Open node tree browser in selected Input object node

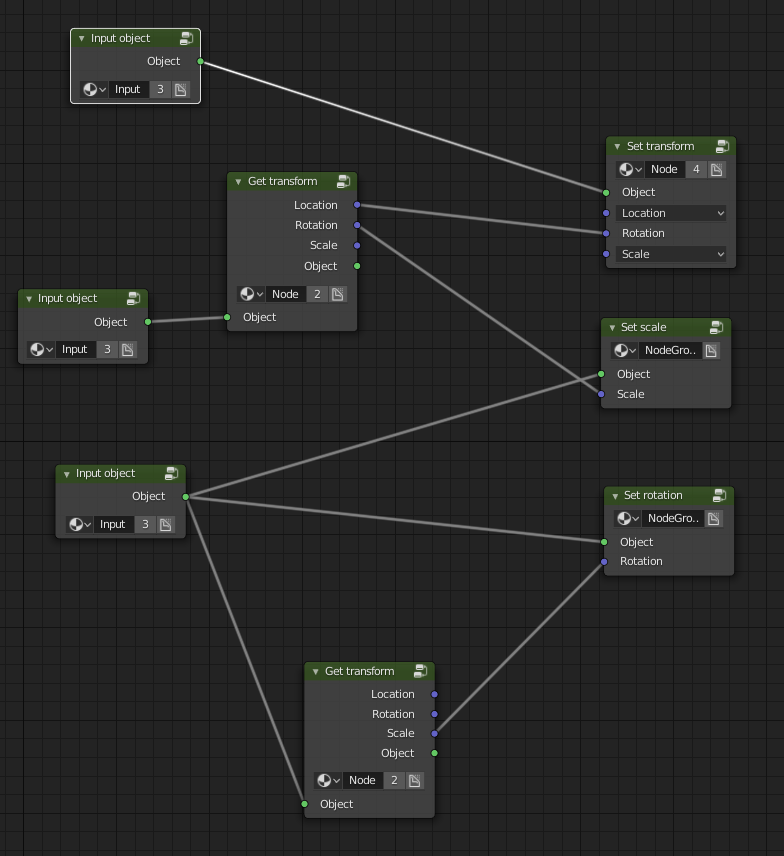[94, 90]
